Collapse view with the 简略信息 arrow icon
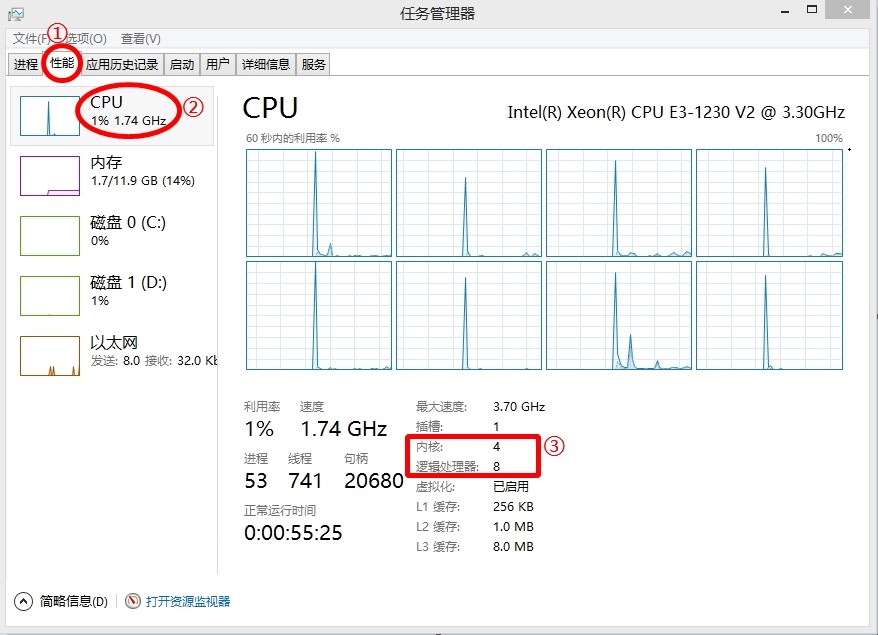This screenshot has height=635, width=878. pyautogui.click(x=24, y=601)
